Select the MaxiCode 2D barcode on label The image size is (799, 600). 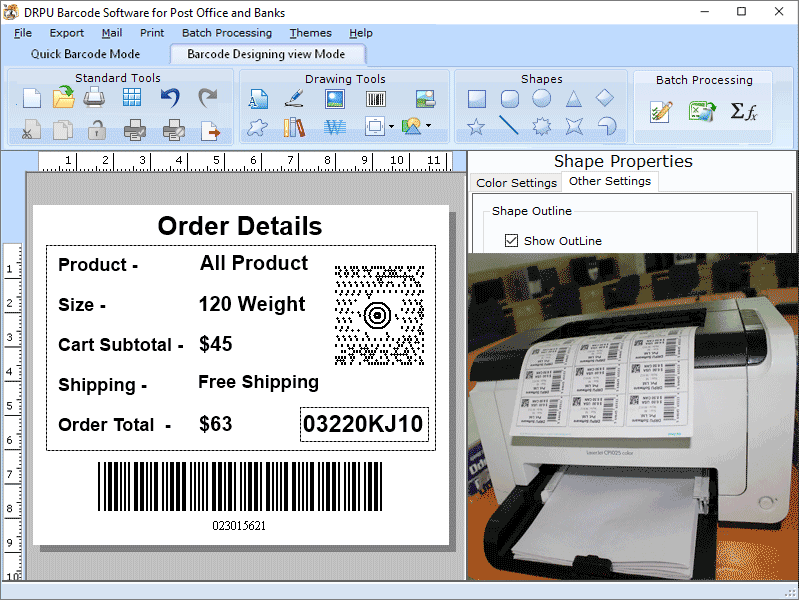(x=379, y=315)
